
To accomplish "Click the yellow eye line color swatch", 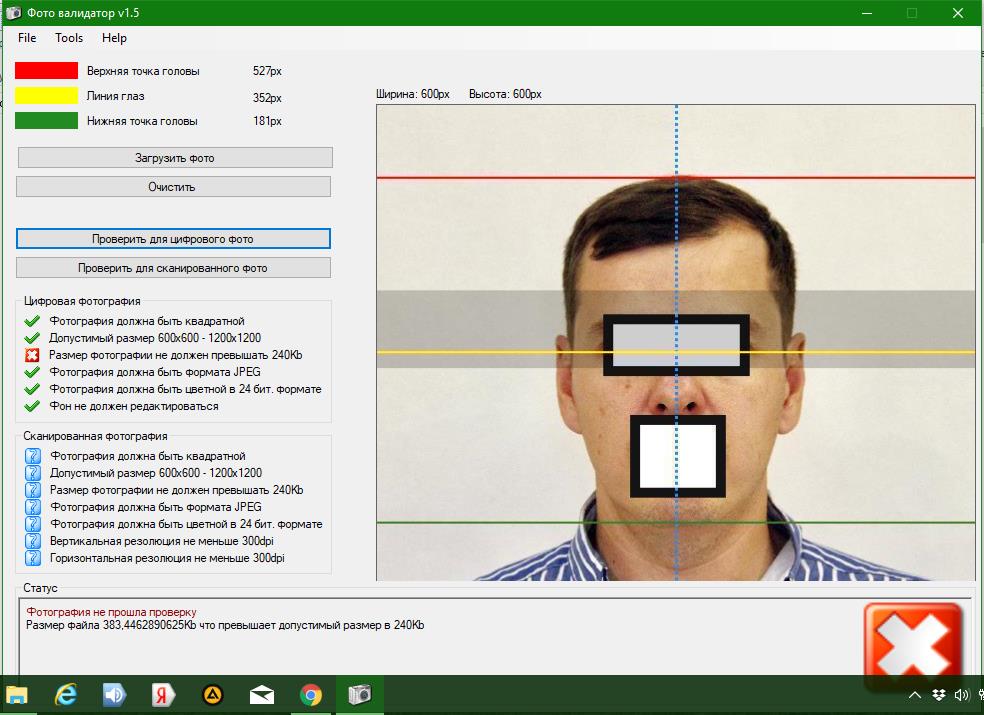I will tap(46, 95).
